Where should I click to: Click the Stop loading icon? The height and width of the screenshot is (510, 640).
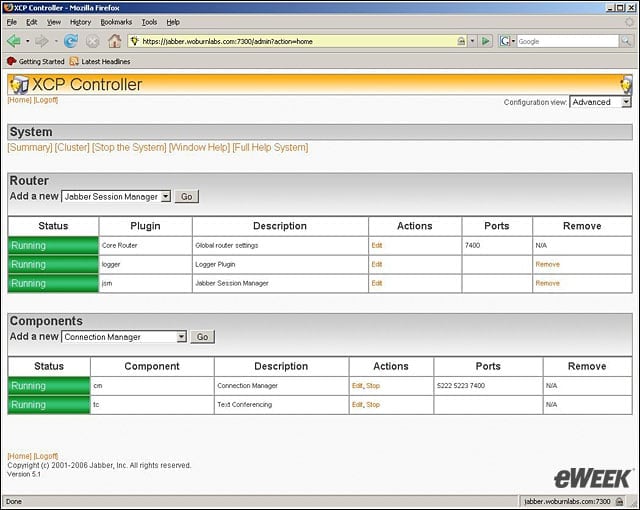point(93,41)
